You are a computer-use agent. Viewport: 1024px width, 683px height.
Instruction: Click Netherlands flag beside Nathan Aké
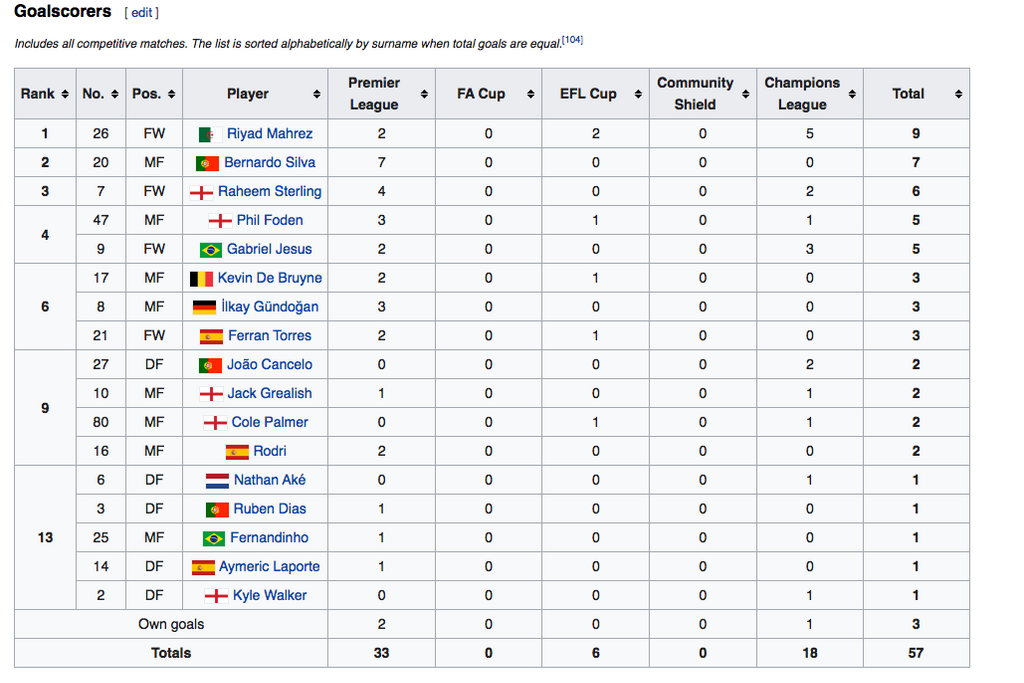pyautogui.click(x=217, y=481)
